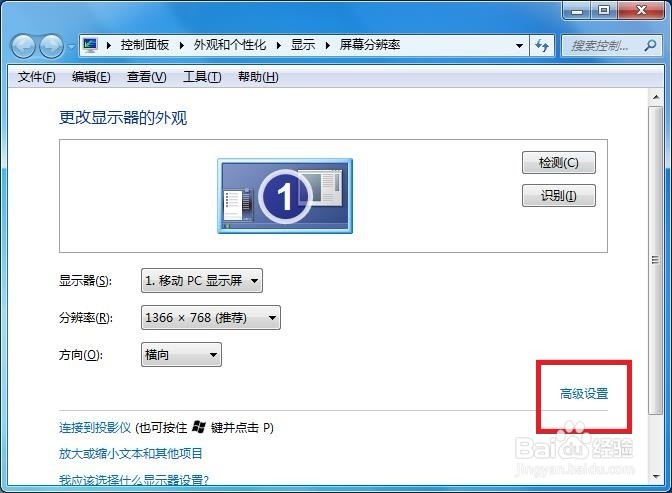
Task: Open 方向 dropdown showing 横向
Action: click(181, 355)
